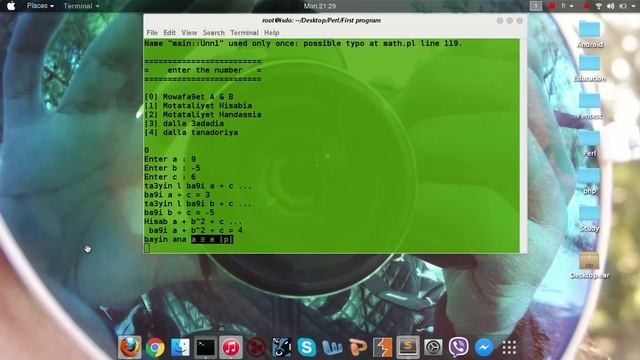Click the dark red circular dock icon
This screenshot has width=640, height=360.
(x=256, y=348)
